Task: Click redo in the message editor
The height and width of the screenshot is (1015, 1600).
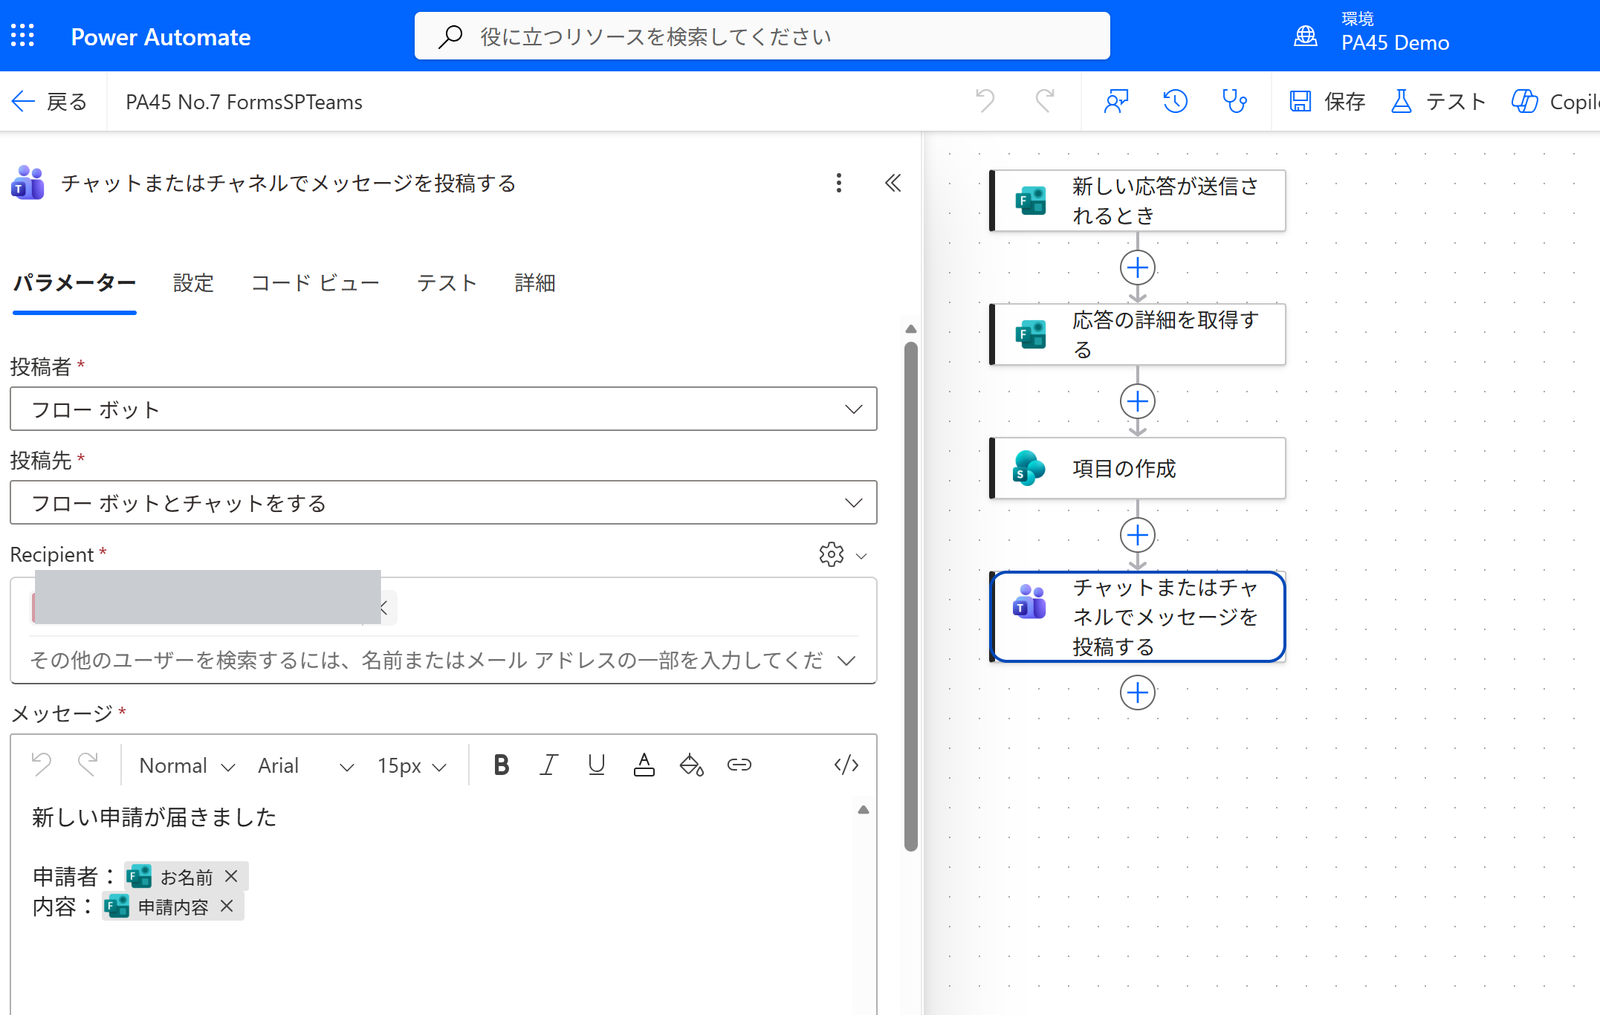Action: coord(88,765)
